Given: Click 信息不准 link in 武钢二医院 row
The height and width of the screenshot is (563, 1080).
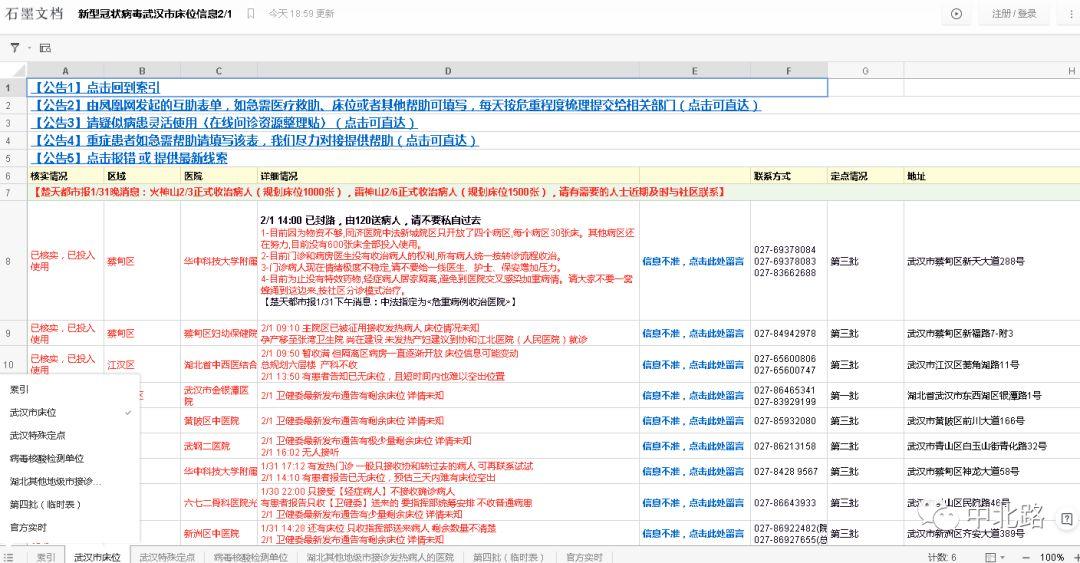Looking at the screenshot, I should click(693, 446).
